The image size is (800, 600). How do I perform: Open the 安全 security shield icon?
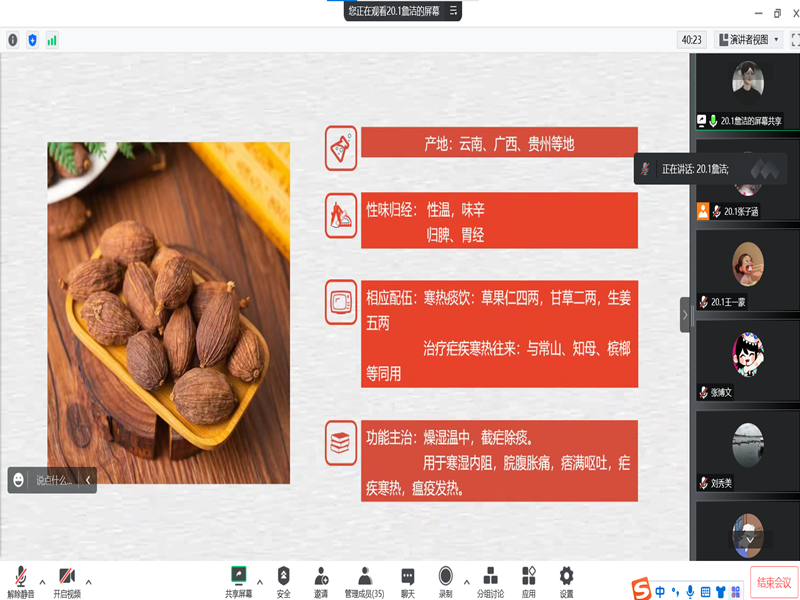[x=284, y=580]
